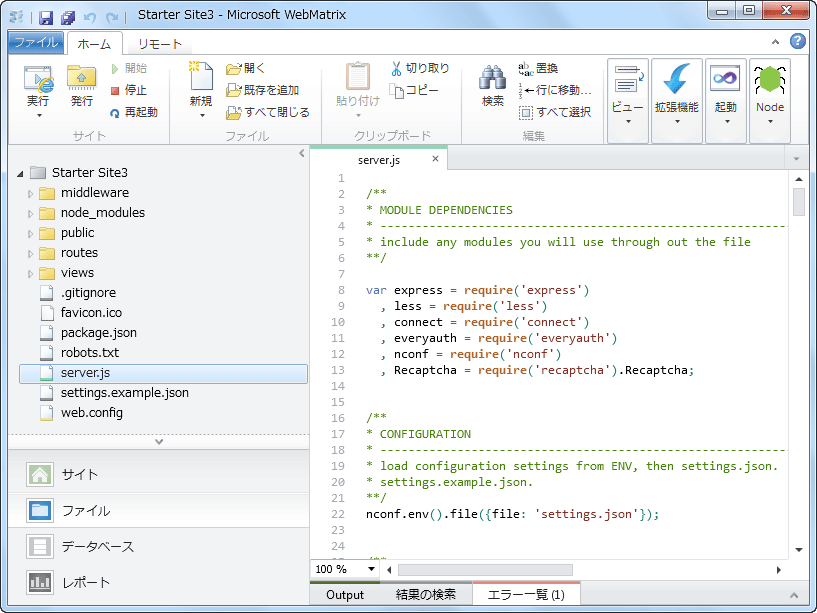Save all via quick access toolbar

click(x=68, y=18)
